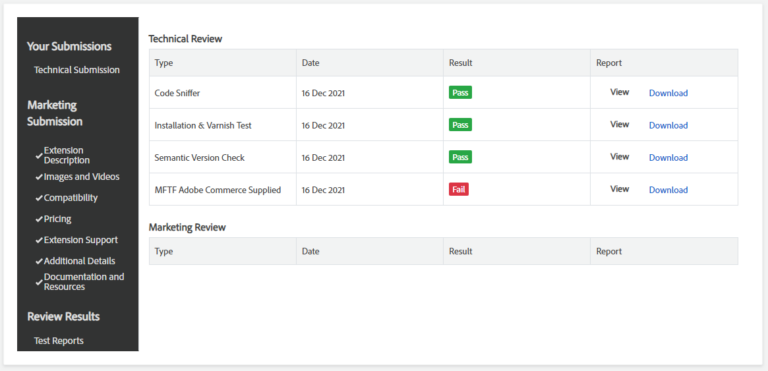Click the MFTF Adobe Commerce Supplied label

217,190
